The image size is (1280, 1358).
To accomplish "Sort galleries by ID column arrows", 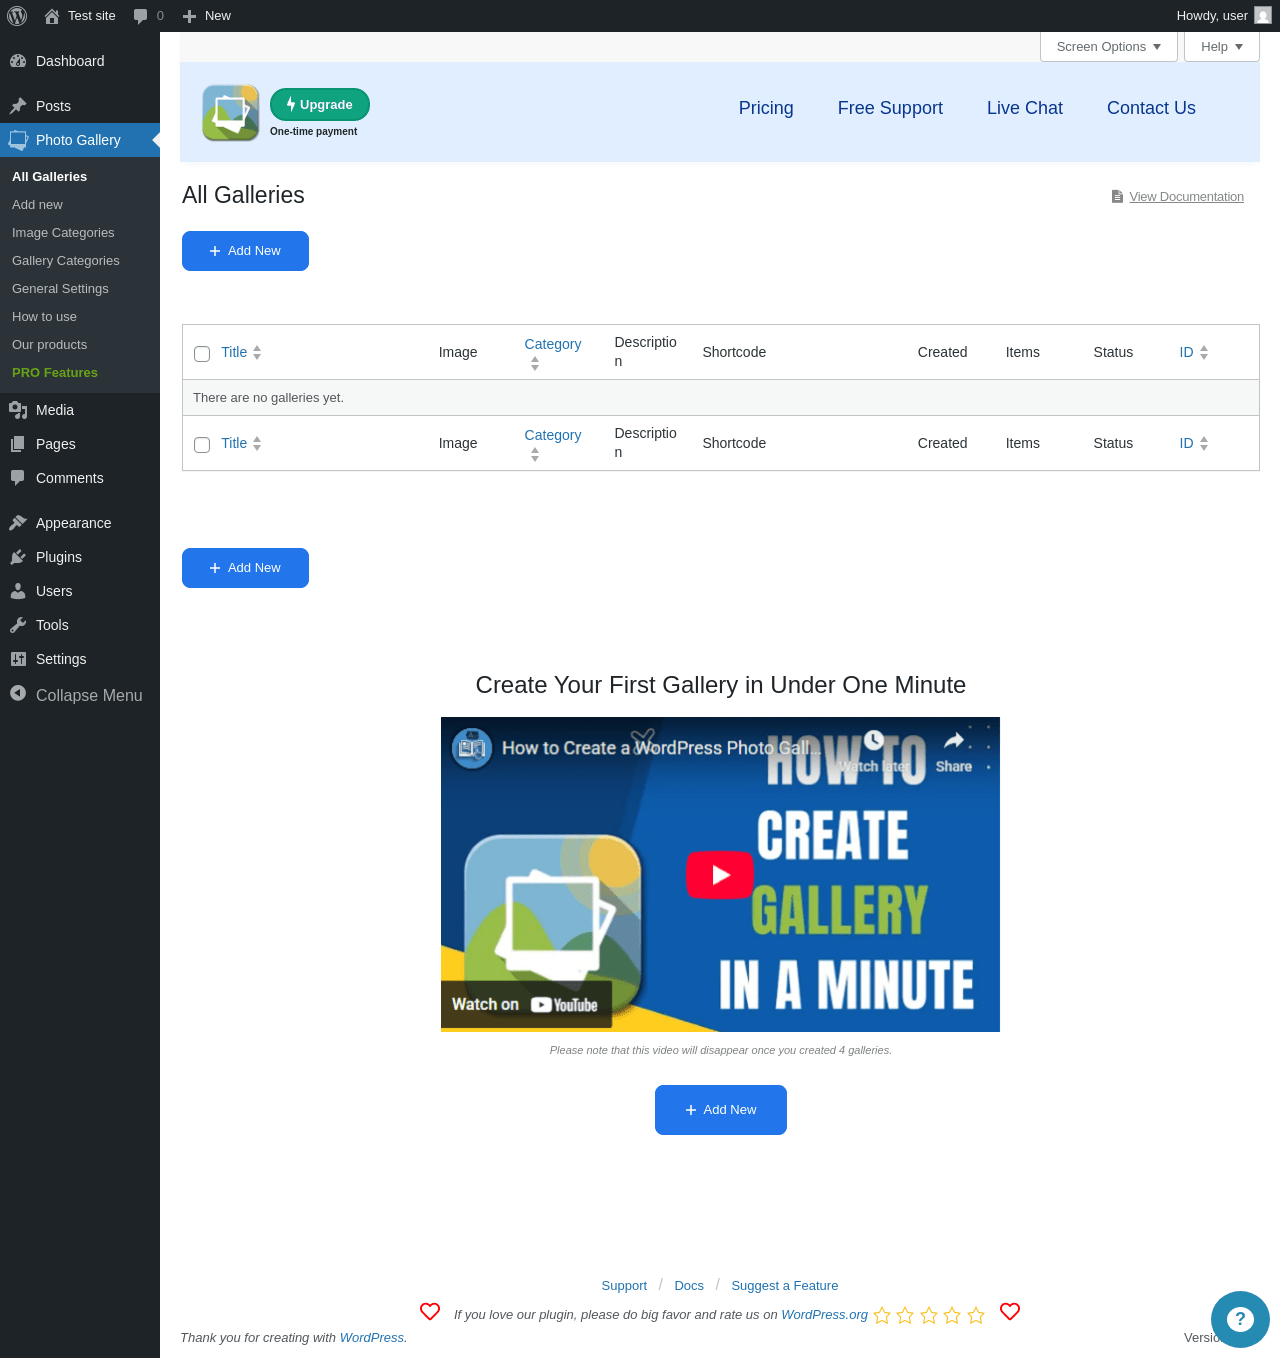I will 1204,352.
